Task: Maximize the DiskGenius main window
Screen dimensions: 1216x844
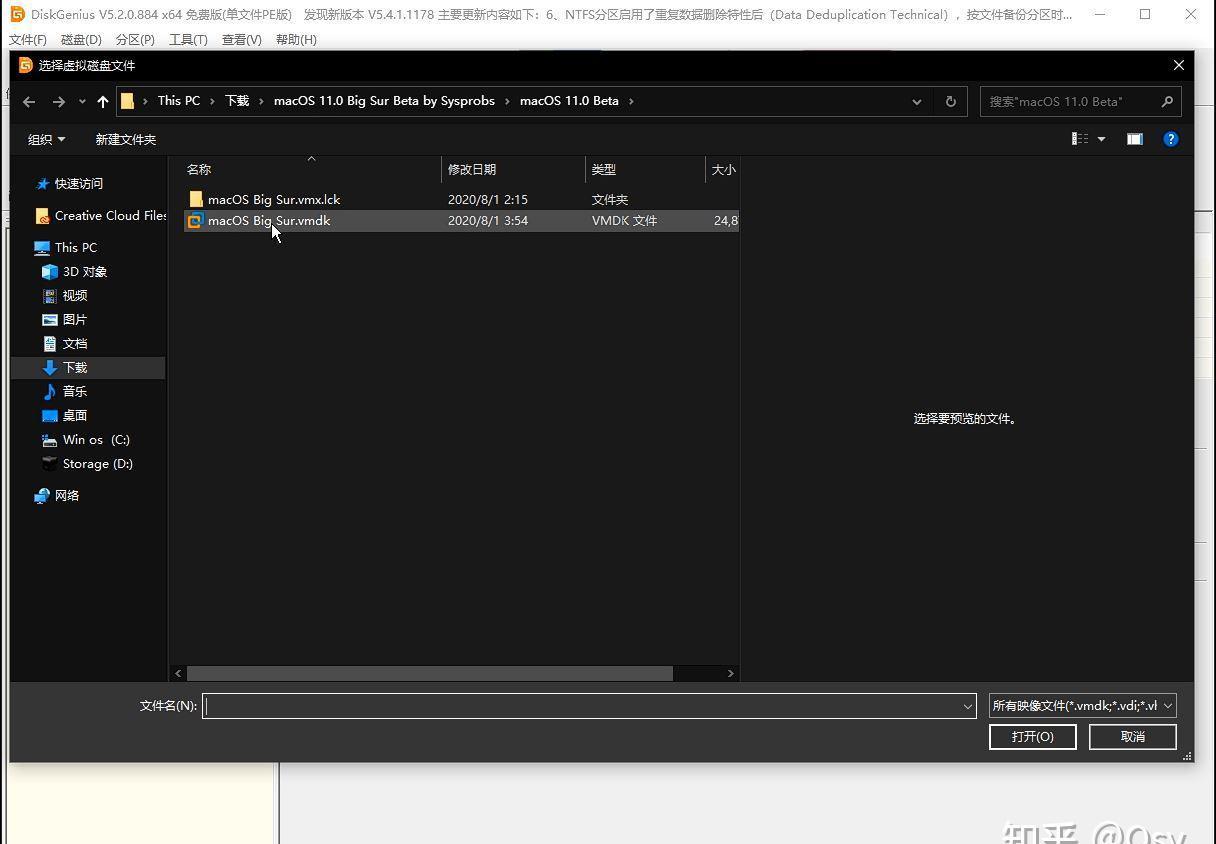Action: [x=1145, y=14]
